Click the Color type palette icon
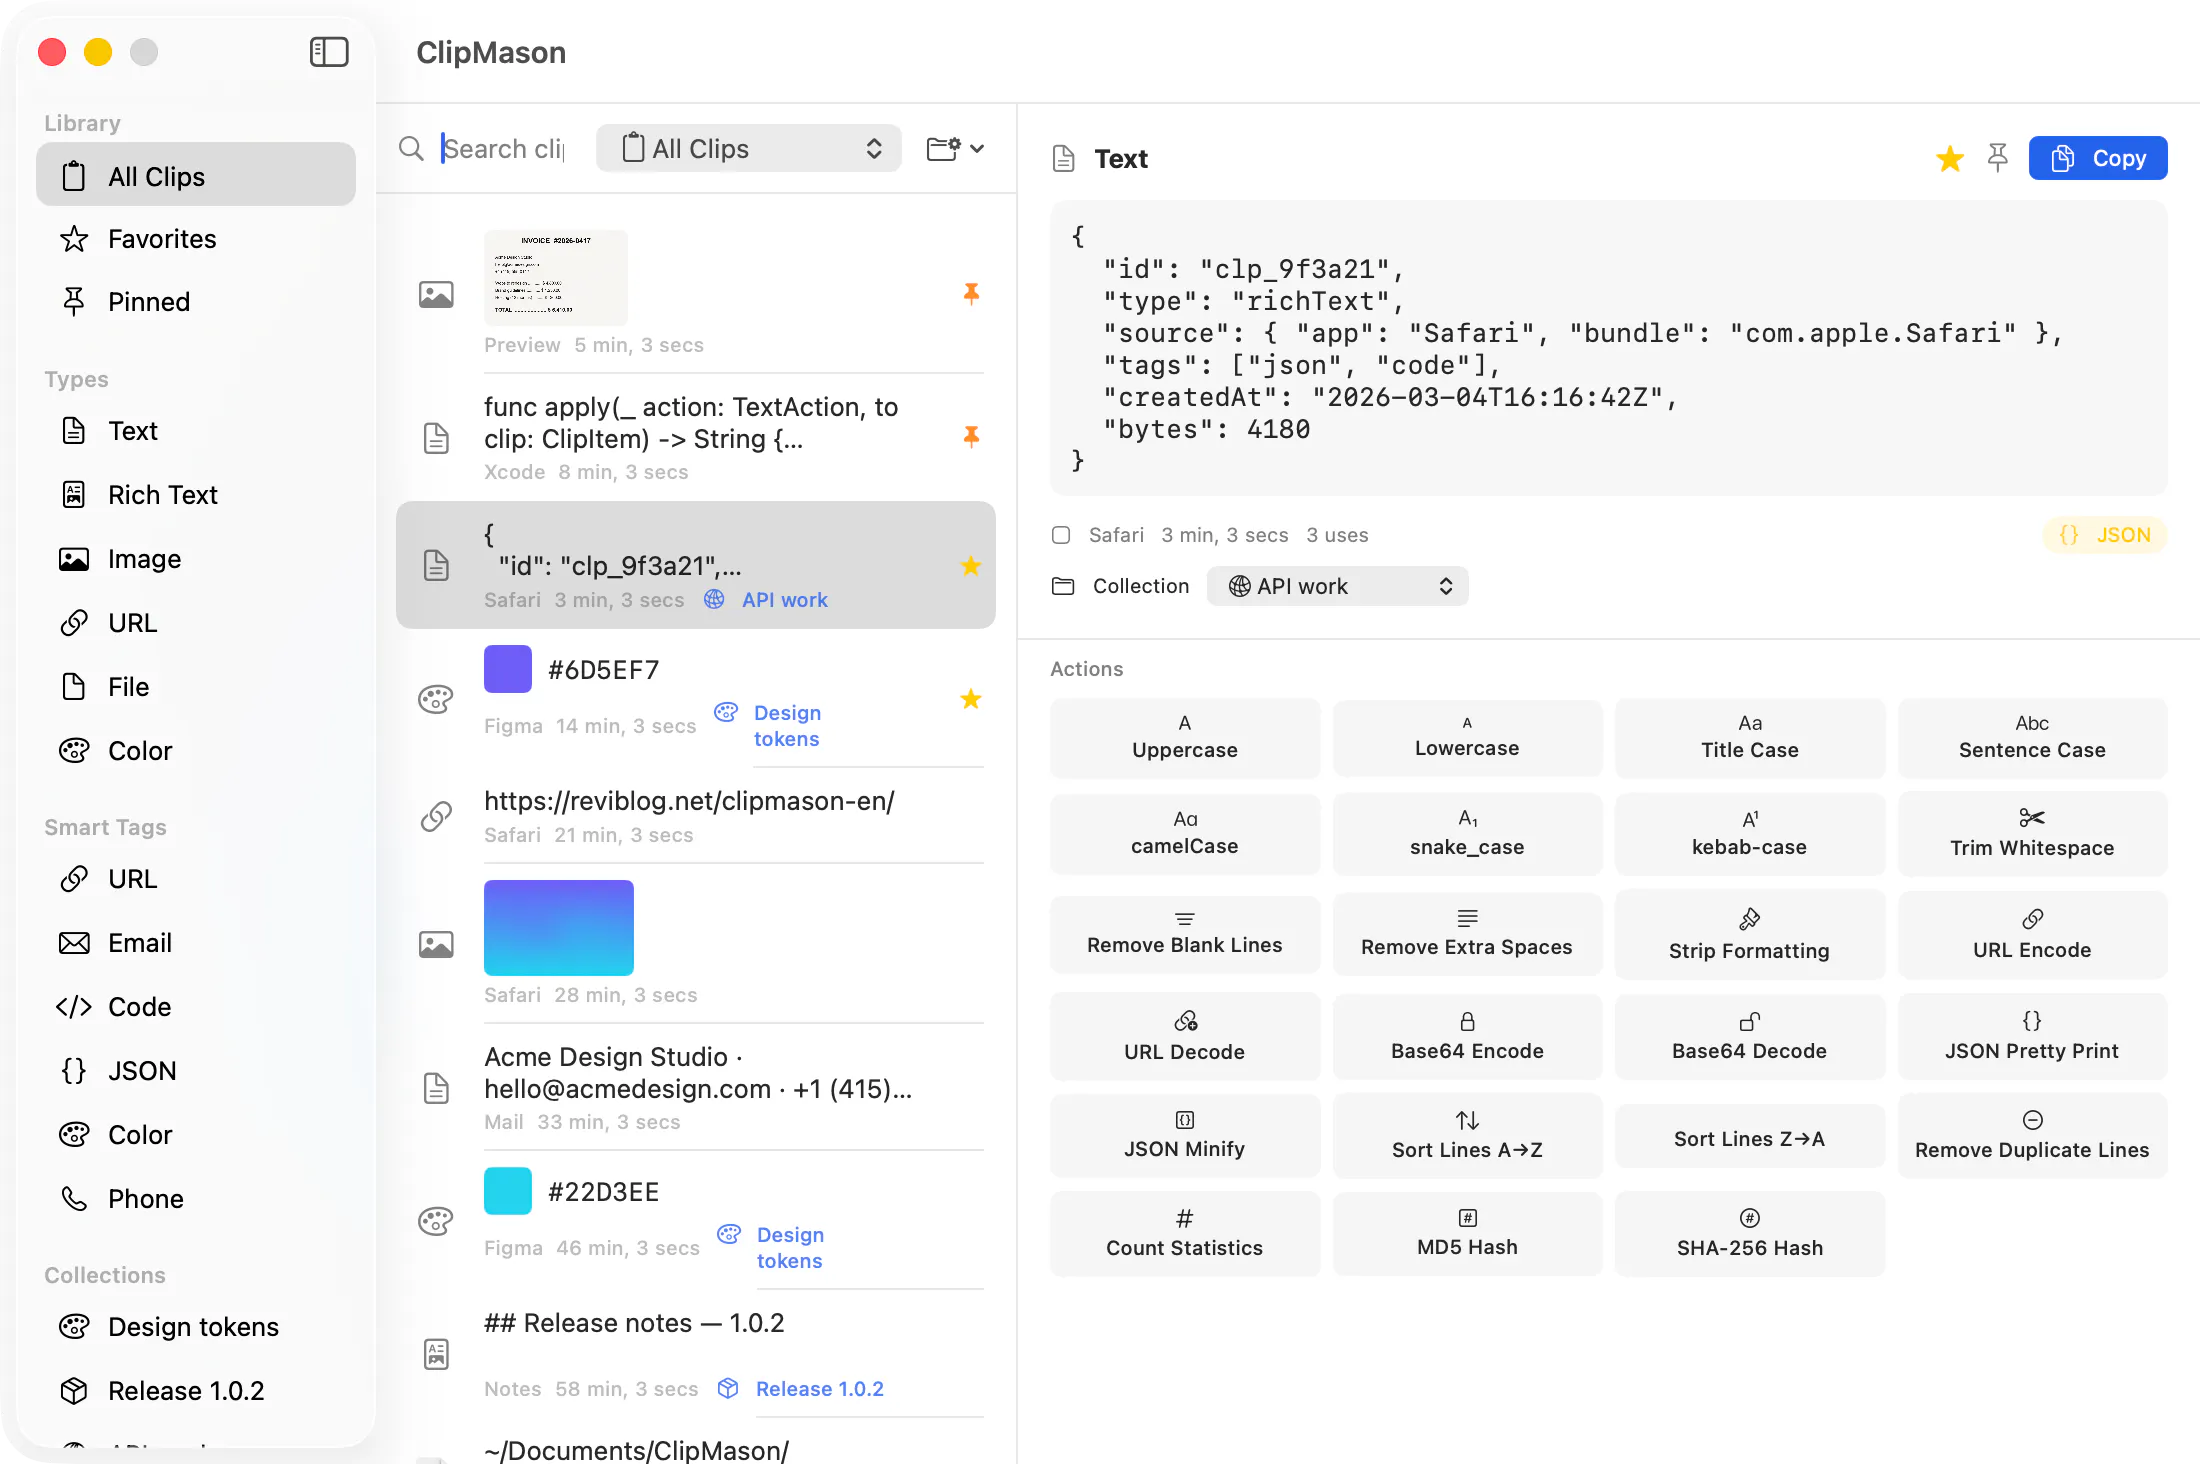This screenshot has height=1464, width=2200. click(x=74, y=751)
